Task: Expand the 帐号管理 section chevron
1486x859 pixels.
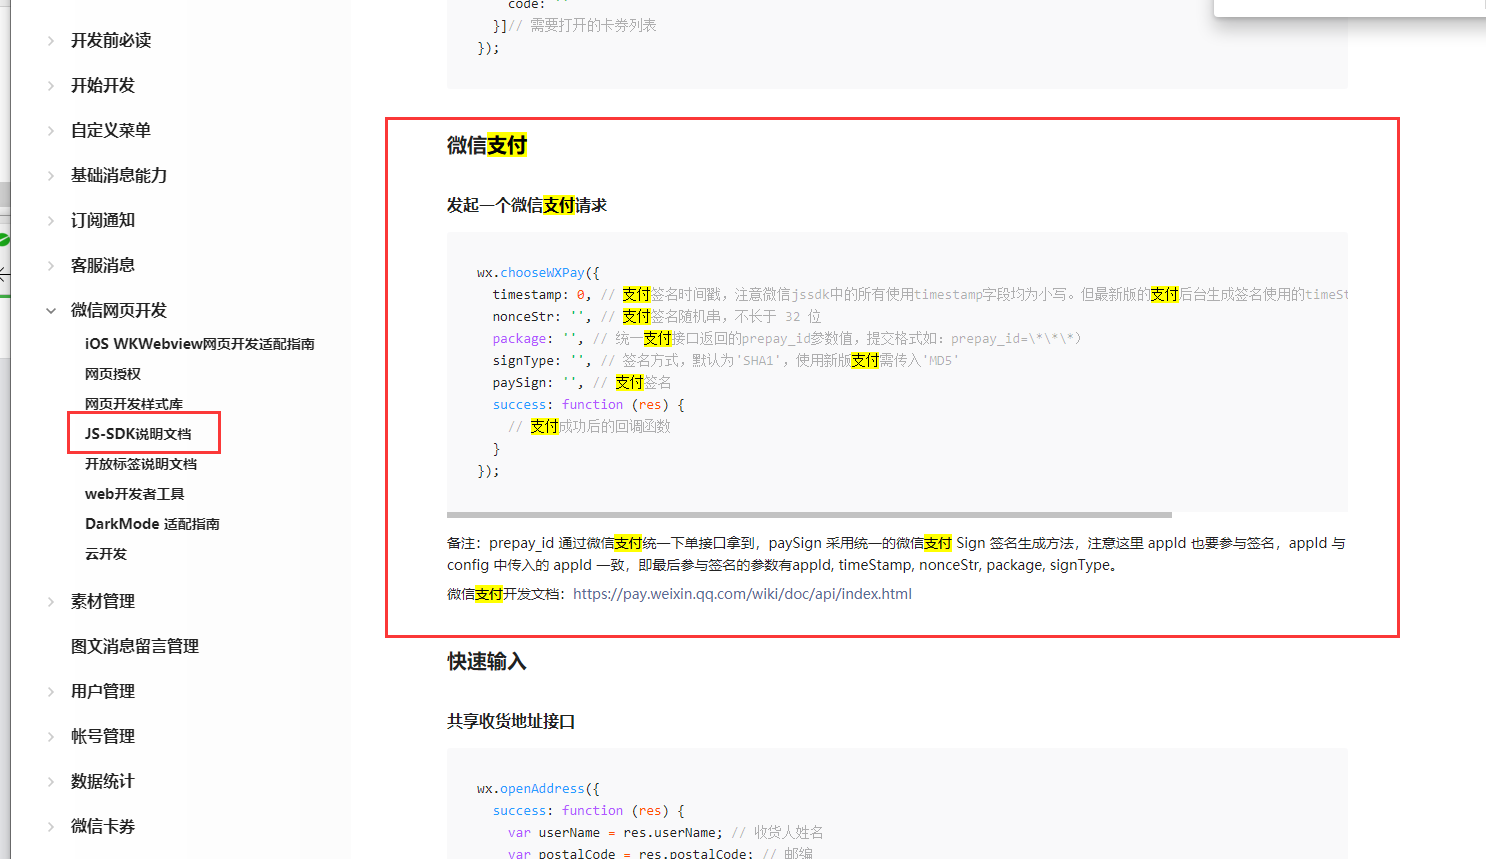Action: (51, 737)
